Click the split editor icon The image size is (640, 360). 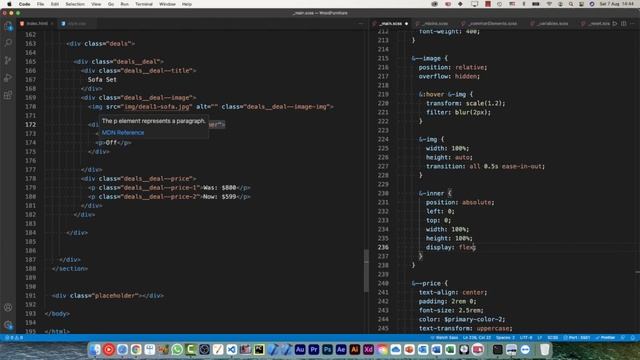click(624, 24)
